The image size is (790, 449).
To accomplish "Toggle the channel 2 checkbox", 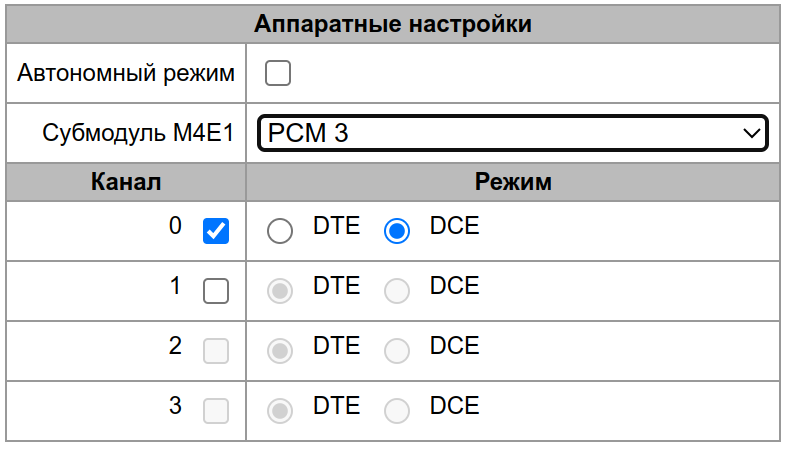I will coord(215,351).
